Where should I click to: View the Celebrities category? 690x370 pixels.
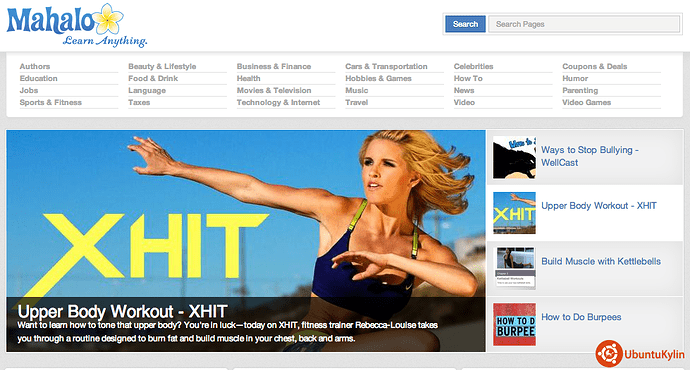coord(473,66)
